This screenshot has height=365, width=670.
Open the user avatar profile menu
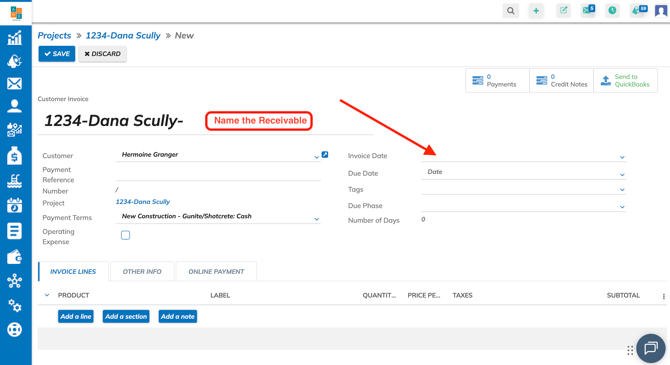[661, 10]
